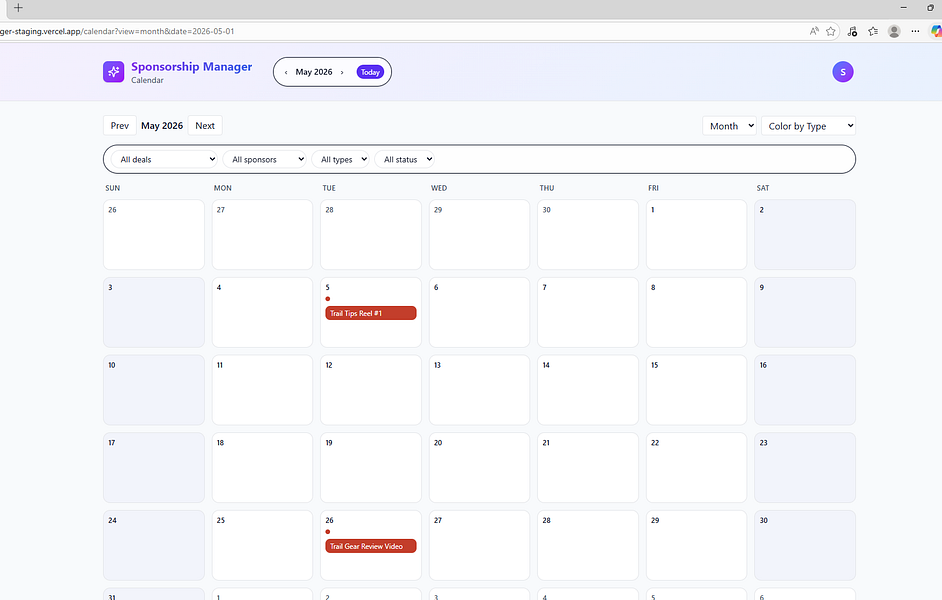Expand the All deals filter
This screenshot has width=942, height=600.
[x=165, y=159]
